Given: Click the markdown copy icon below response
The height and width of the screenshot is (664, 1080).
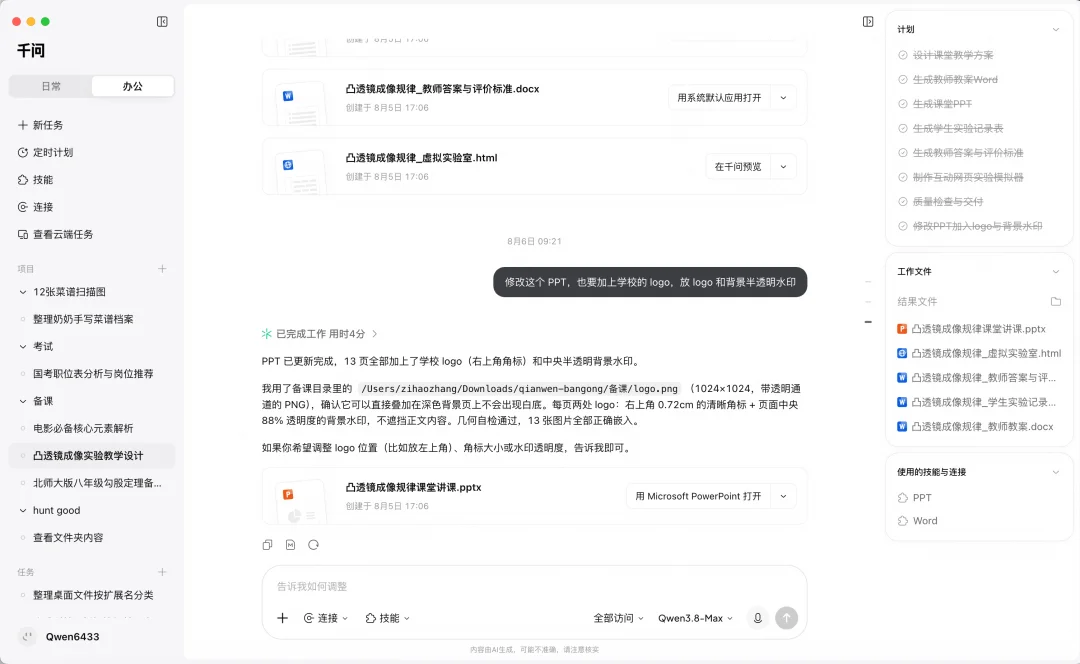Looking at the screenshot, I should coord(291,545).
